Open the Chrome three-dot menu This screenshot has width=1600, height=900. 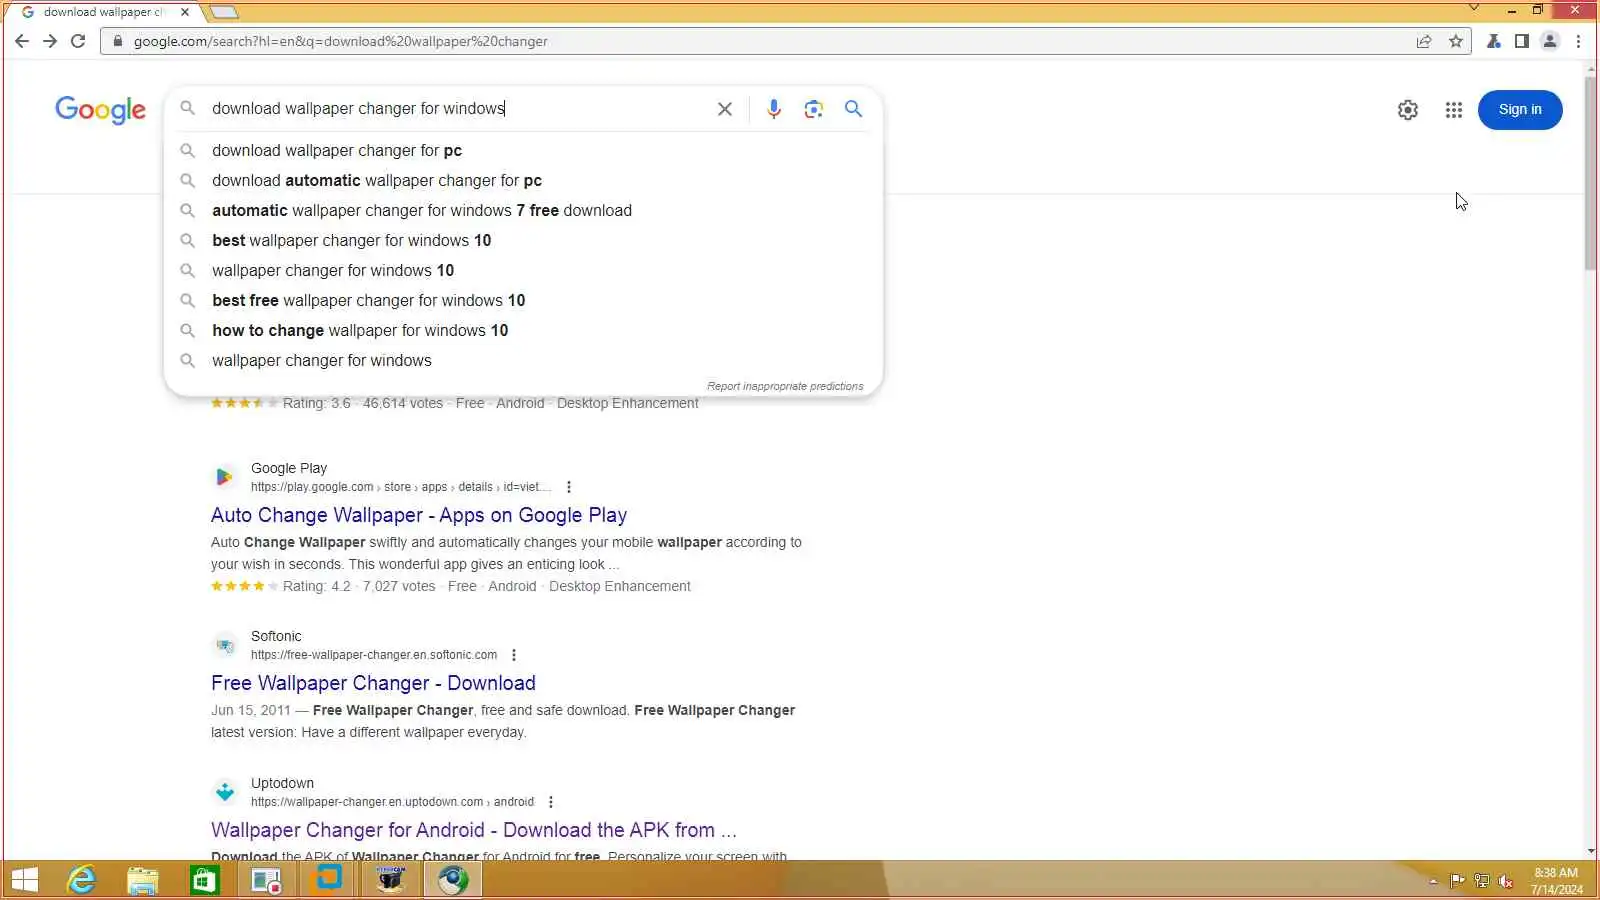coord(1579,41)
